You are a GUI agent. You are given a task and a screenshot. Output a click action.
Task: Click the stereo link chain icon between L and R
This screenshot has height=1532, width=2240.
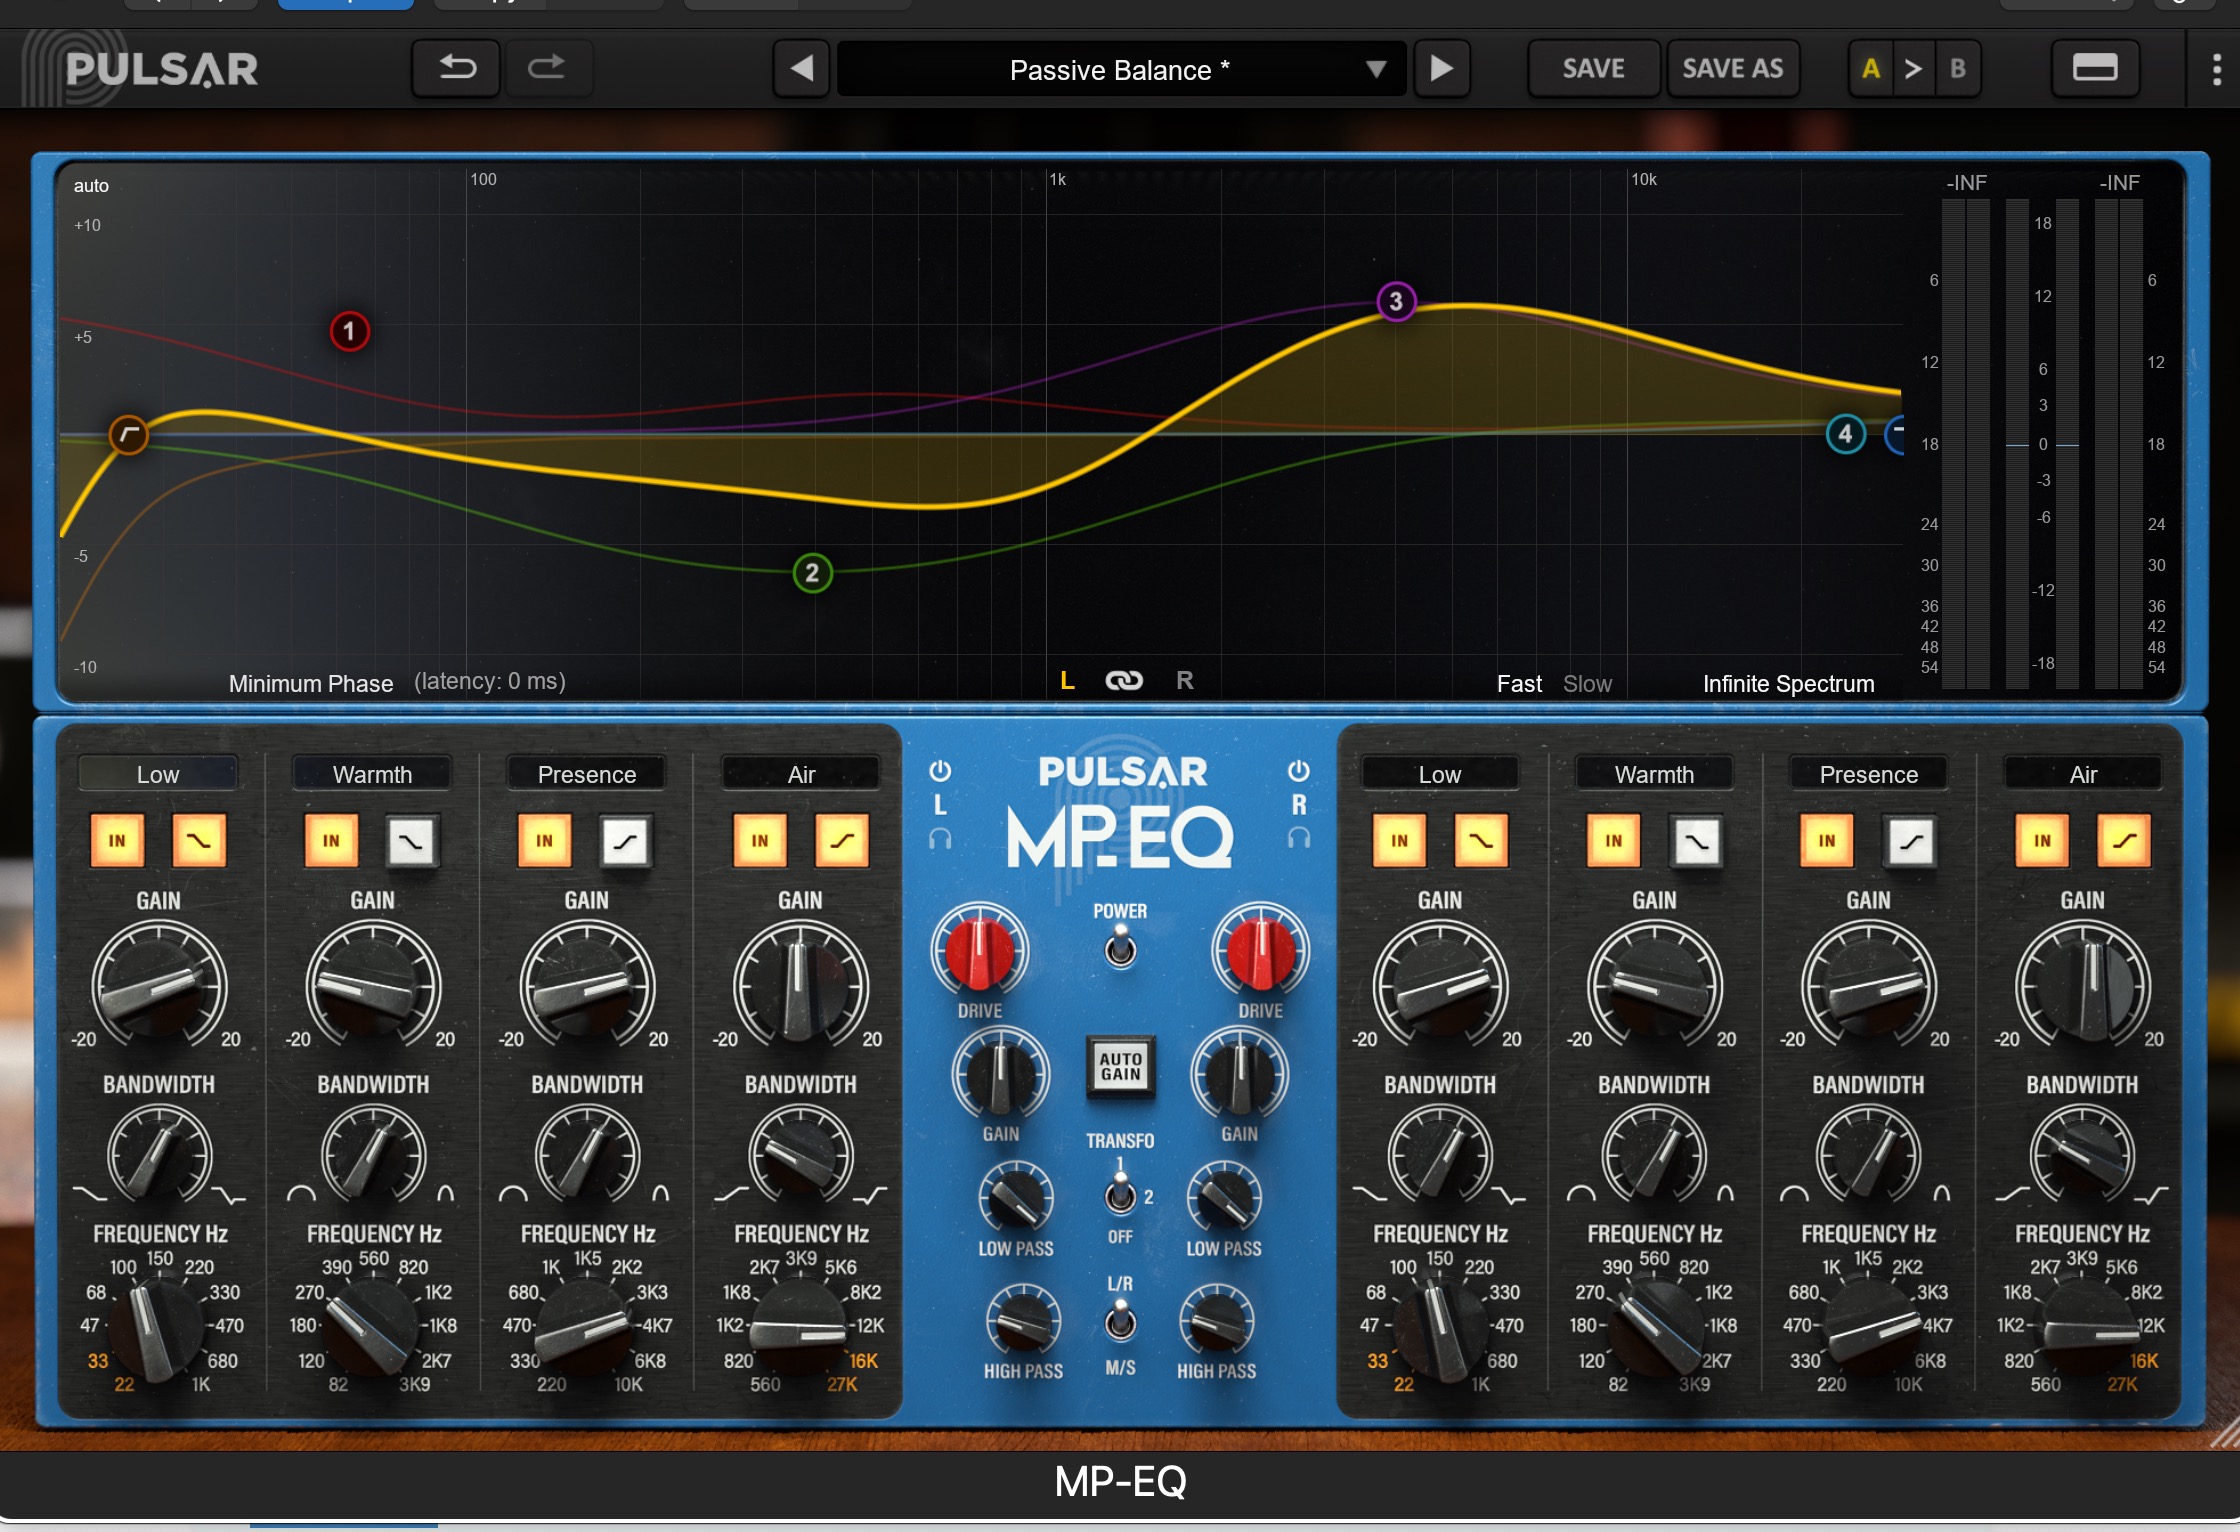point(1123,680)
